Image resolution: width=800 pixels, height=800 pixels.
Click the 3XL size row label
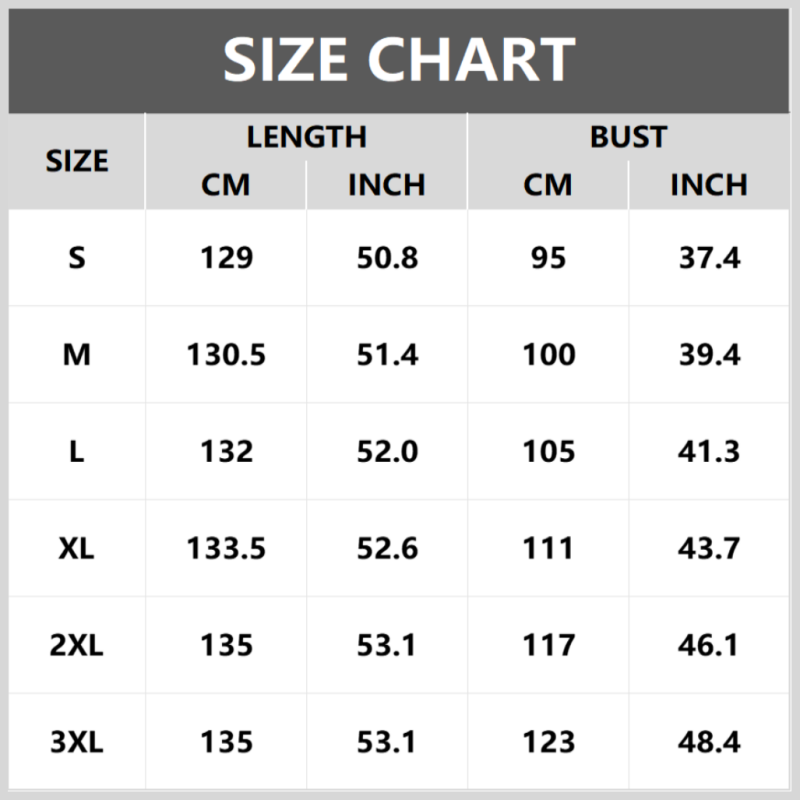[x=77, y=742]
